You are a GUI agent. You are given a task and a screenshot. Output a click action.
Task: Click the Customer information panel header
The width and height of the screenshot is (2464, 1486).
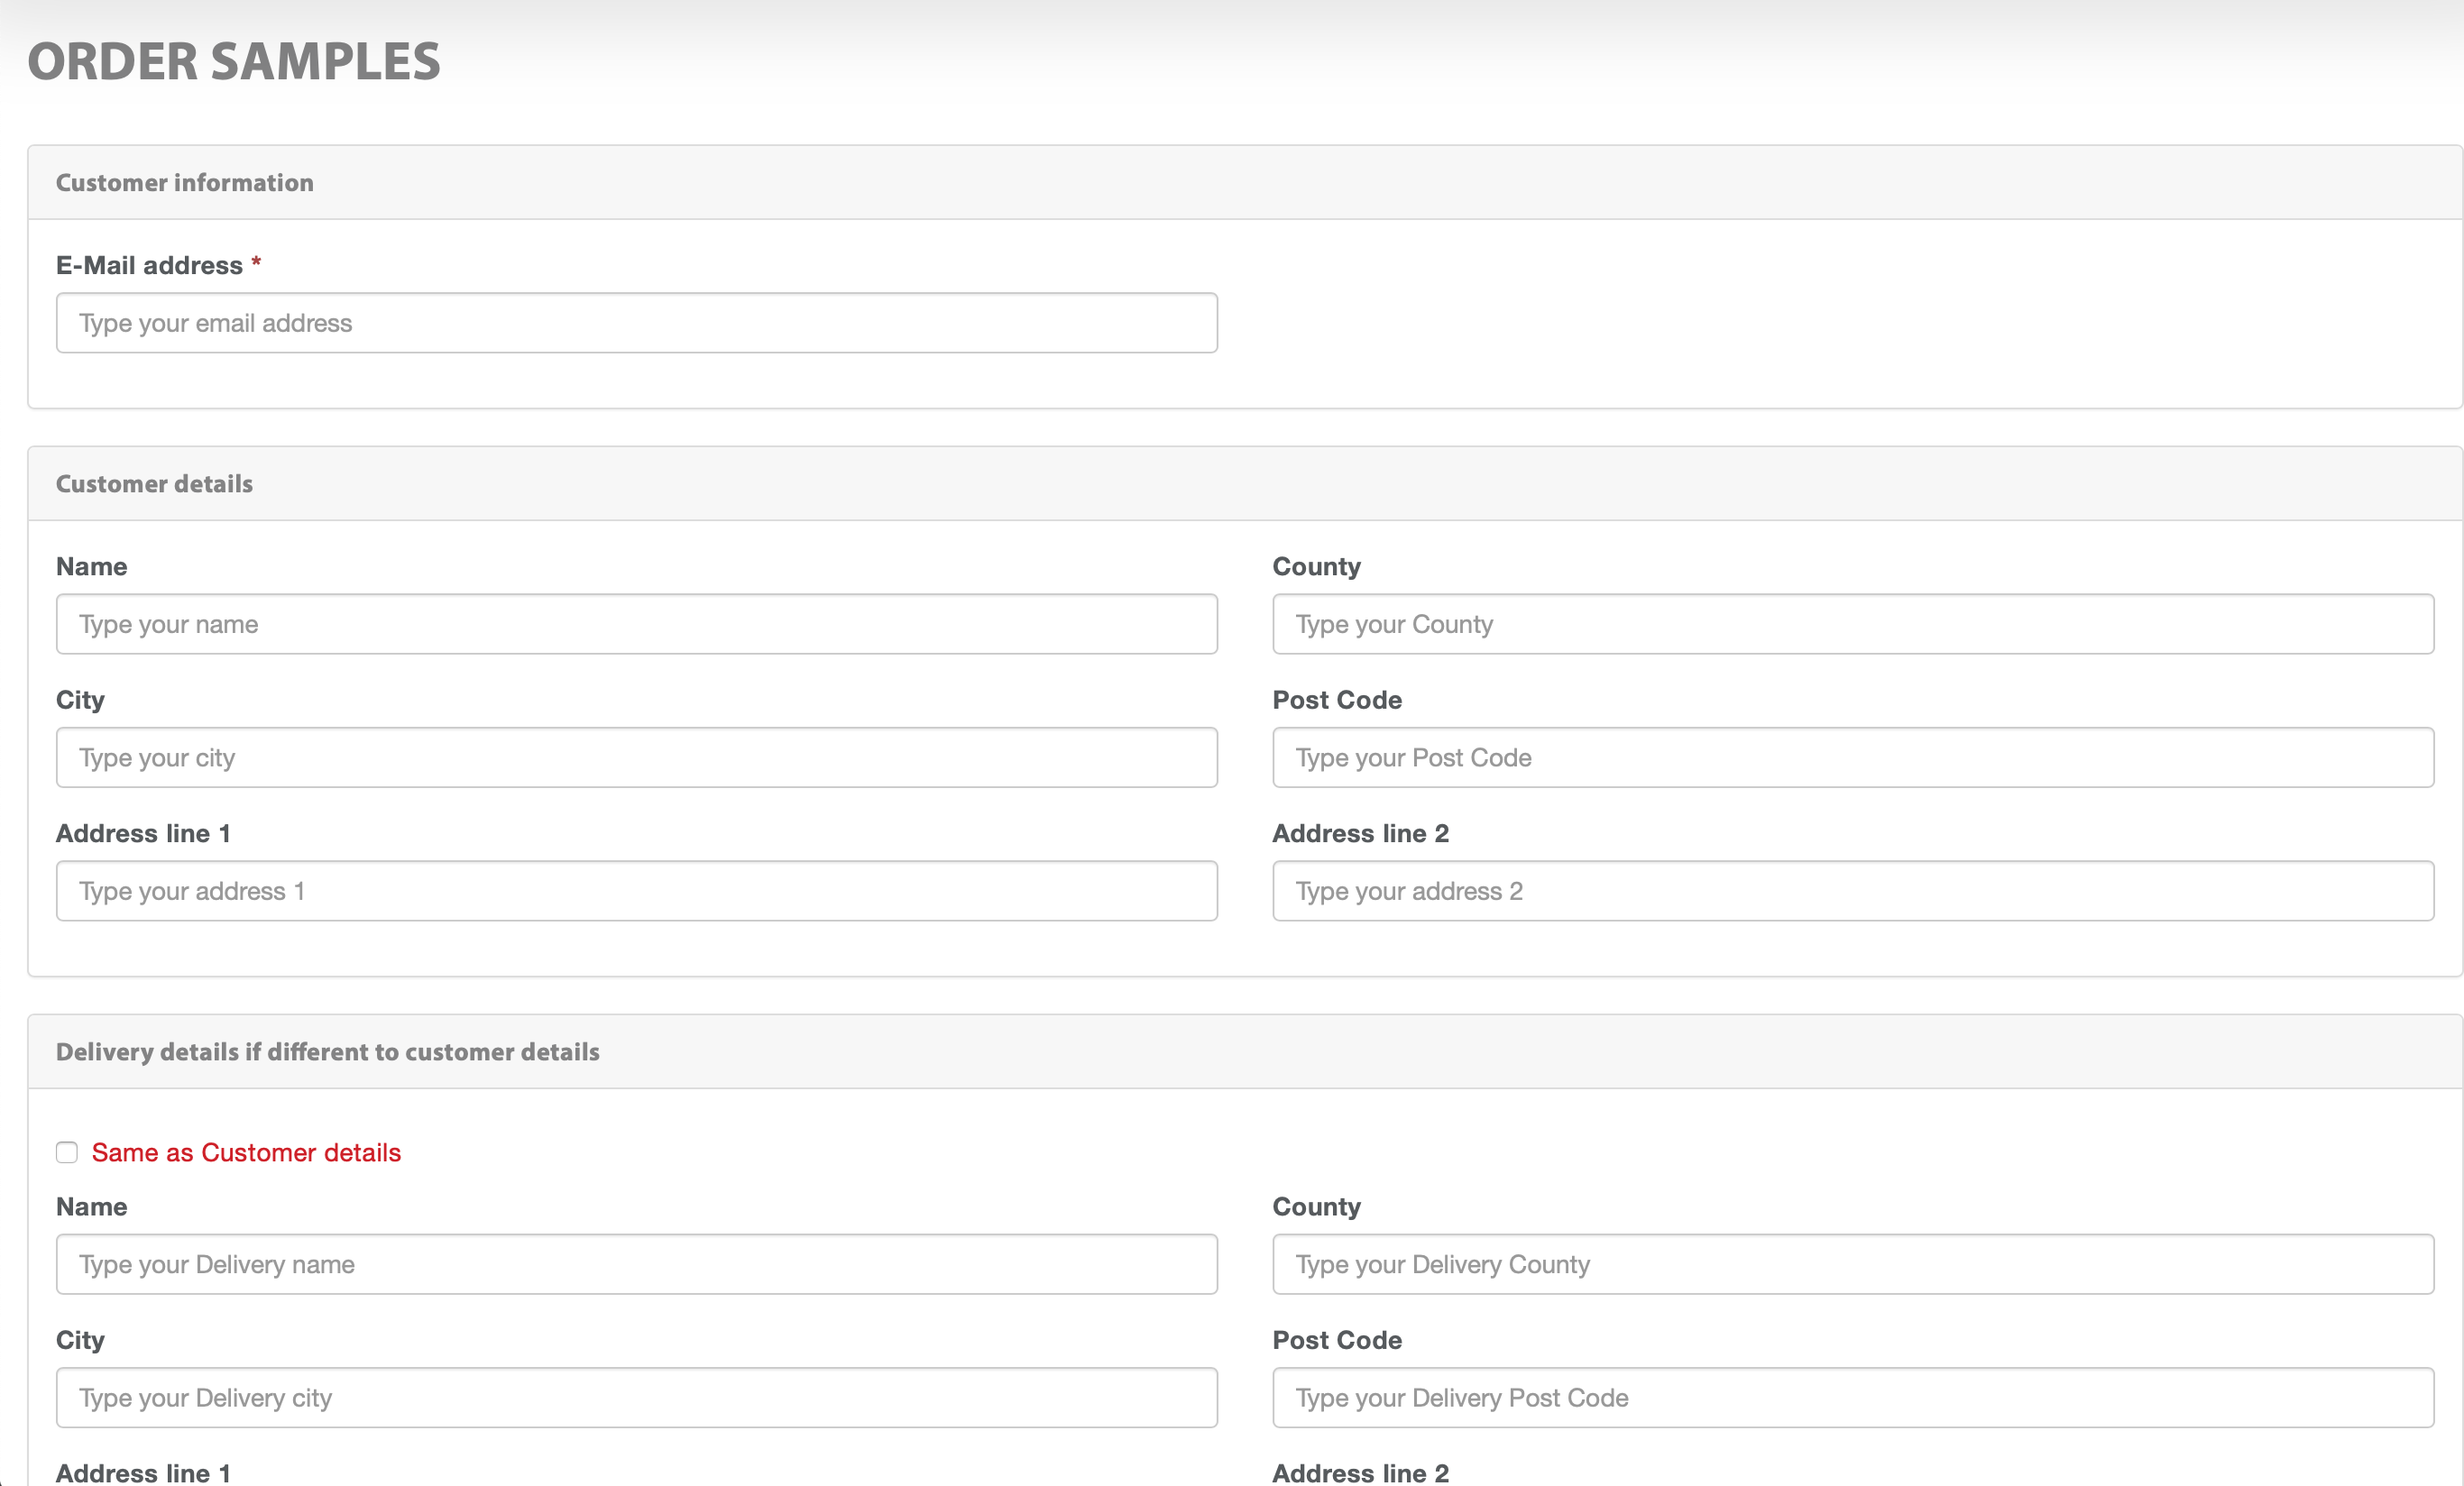[185, 183]
